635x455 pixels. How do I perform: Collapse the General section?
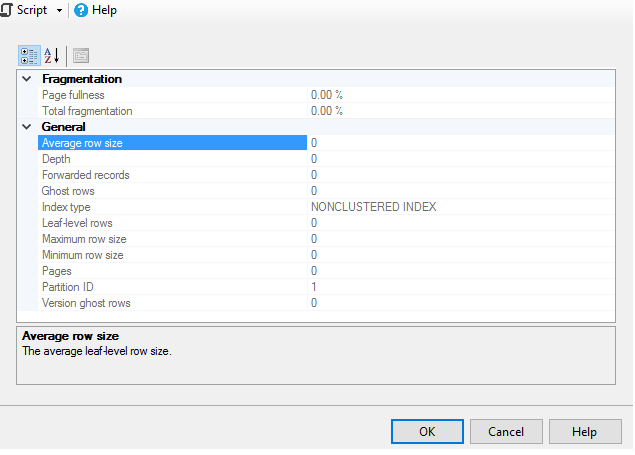[x=27, y=127]
